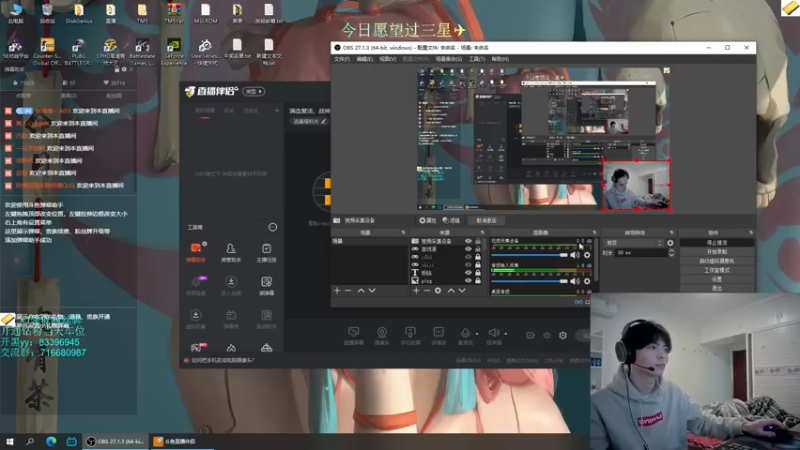Toggle lock on video capture device source

tap(478, 241)
